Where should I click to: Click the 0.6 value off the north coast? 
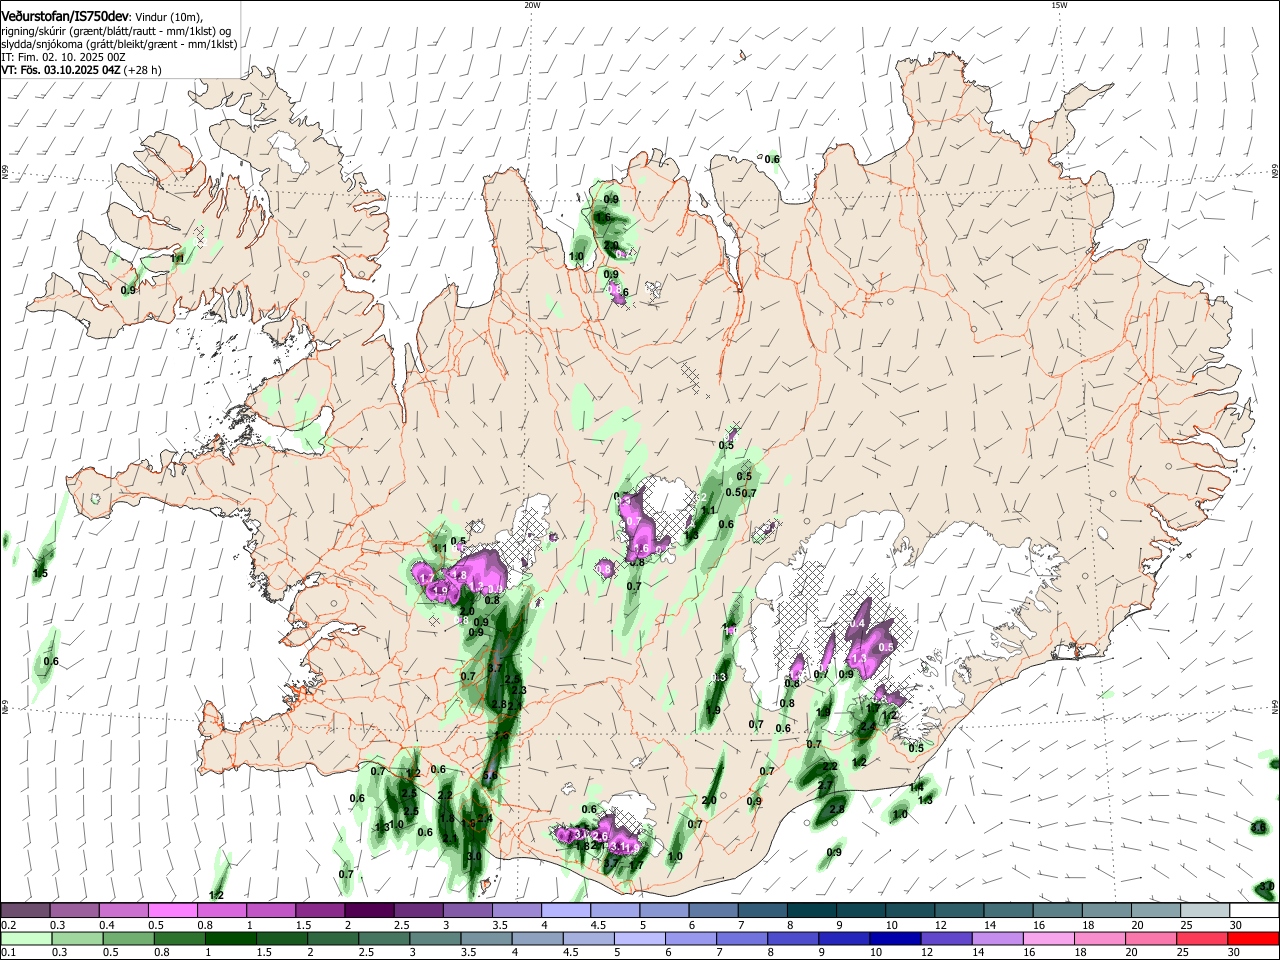click(x=772, y=159)
